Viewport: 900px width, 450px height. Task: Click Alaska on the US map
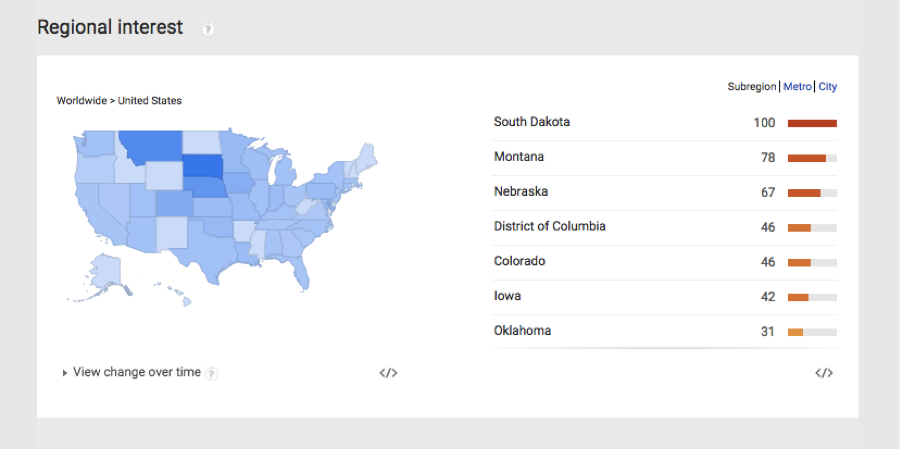tap(107, 271)
